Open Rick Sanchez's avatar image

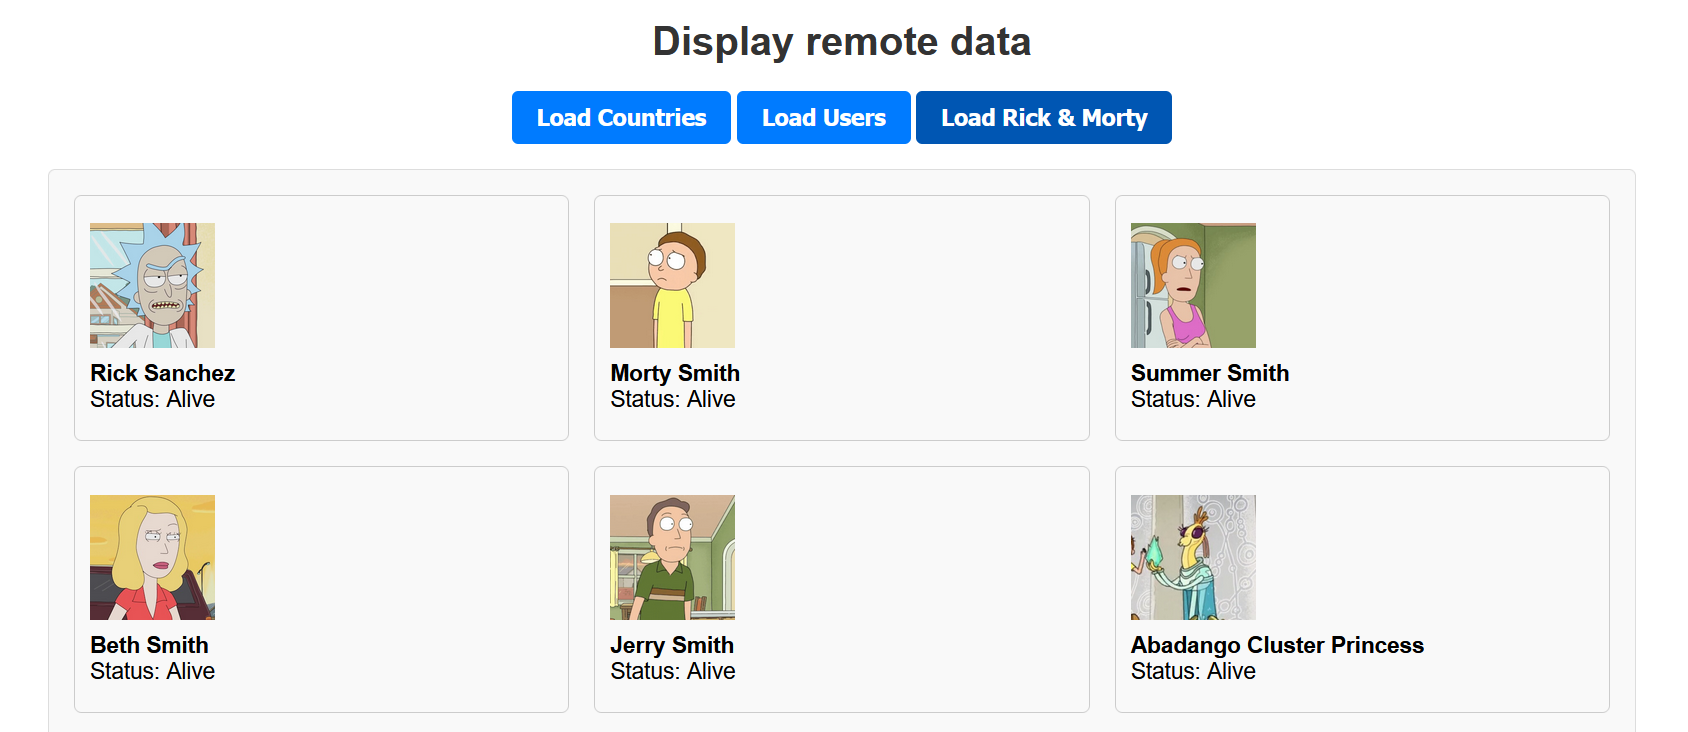pos(152,285)
